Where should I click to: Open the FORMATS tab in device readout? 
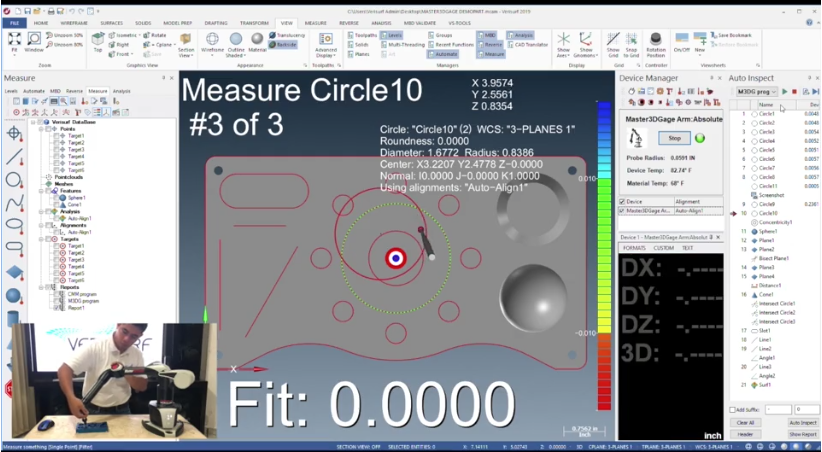pos(634,248)
